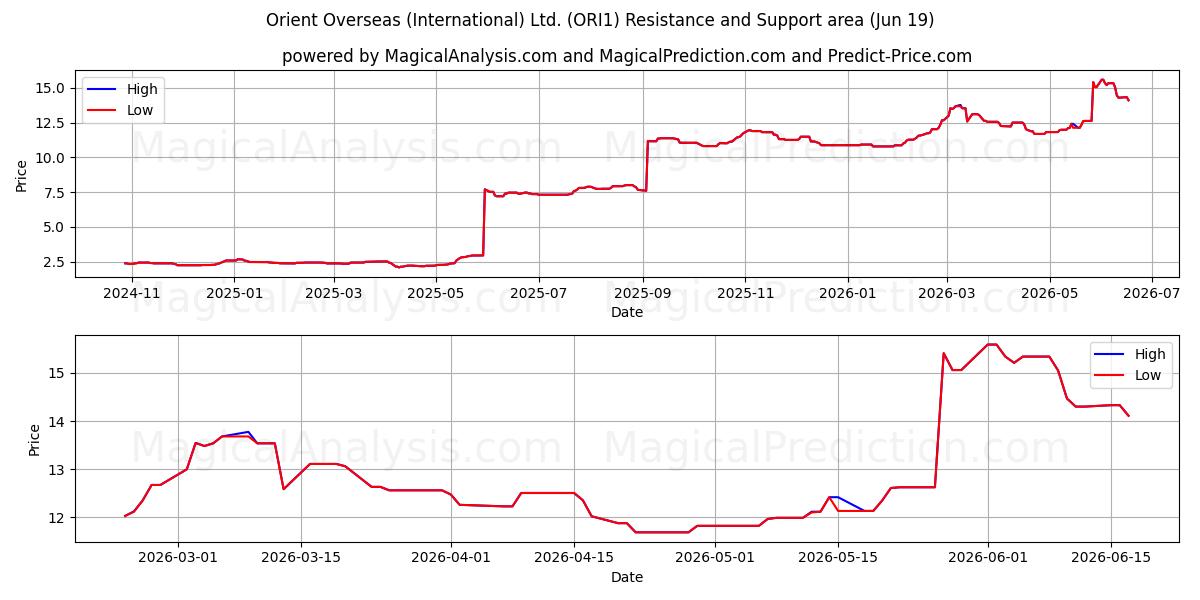1200x600 pixels.
Task: Click the '2026-04-15' label on lower axis
Action: point(574,557)
